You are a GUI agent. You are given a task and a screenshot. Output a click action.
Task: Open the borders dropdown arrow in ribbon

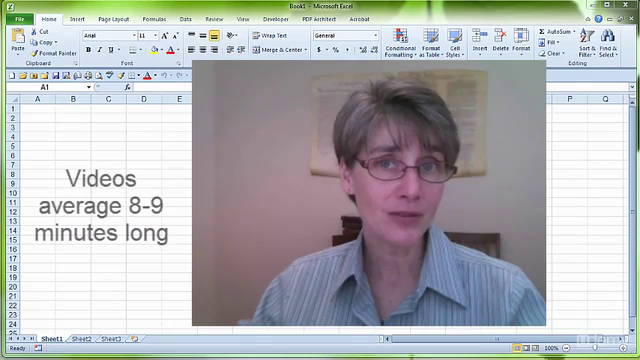coord(141,50)
